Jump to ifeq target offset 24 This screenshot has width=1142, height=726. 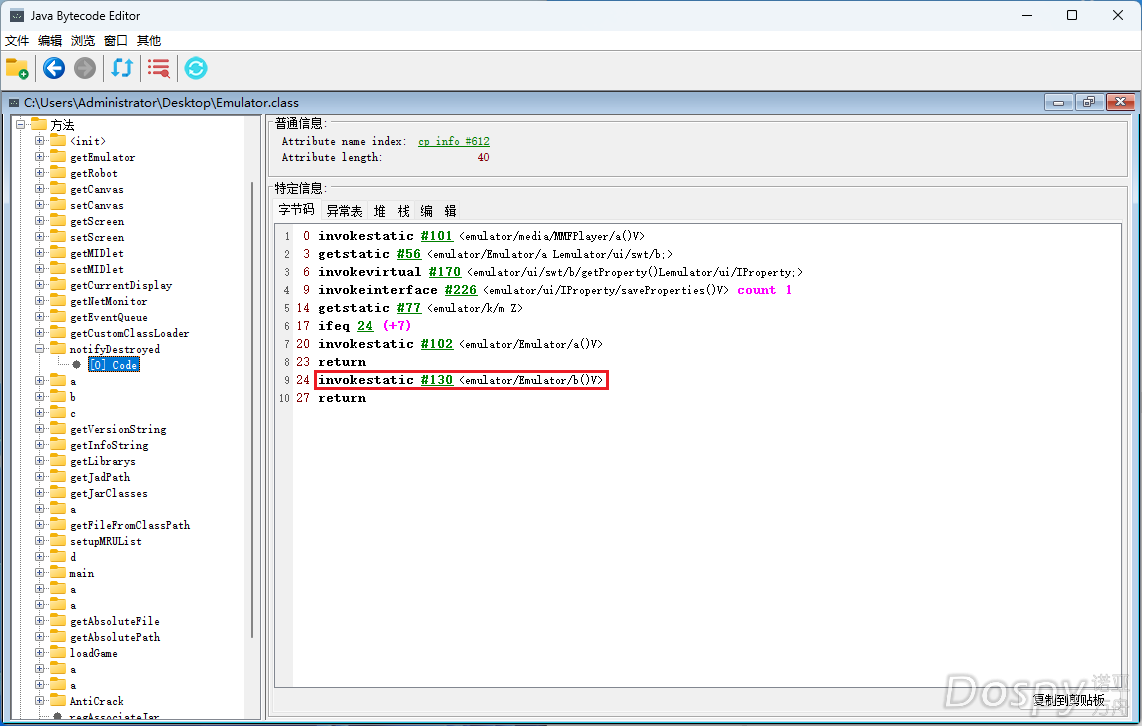[365, 326]
